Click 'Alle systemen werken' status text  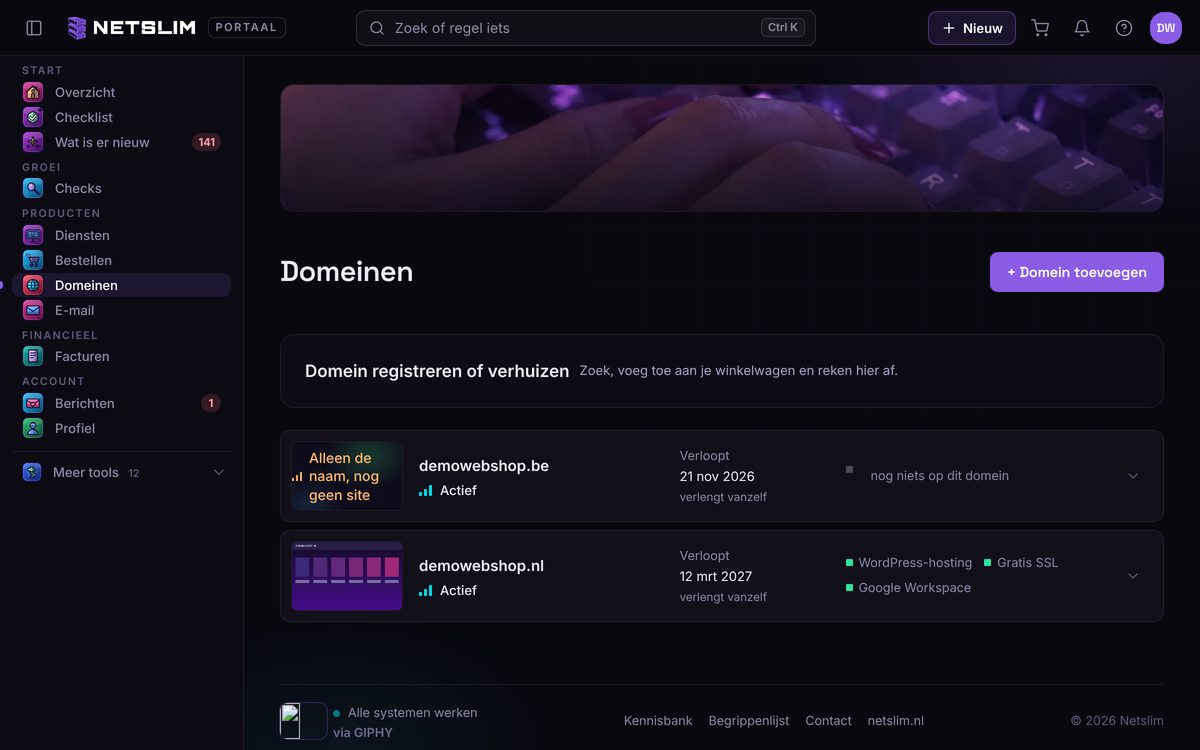coord(412,713)
